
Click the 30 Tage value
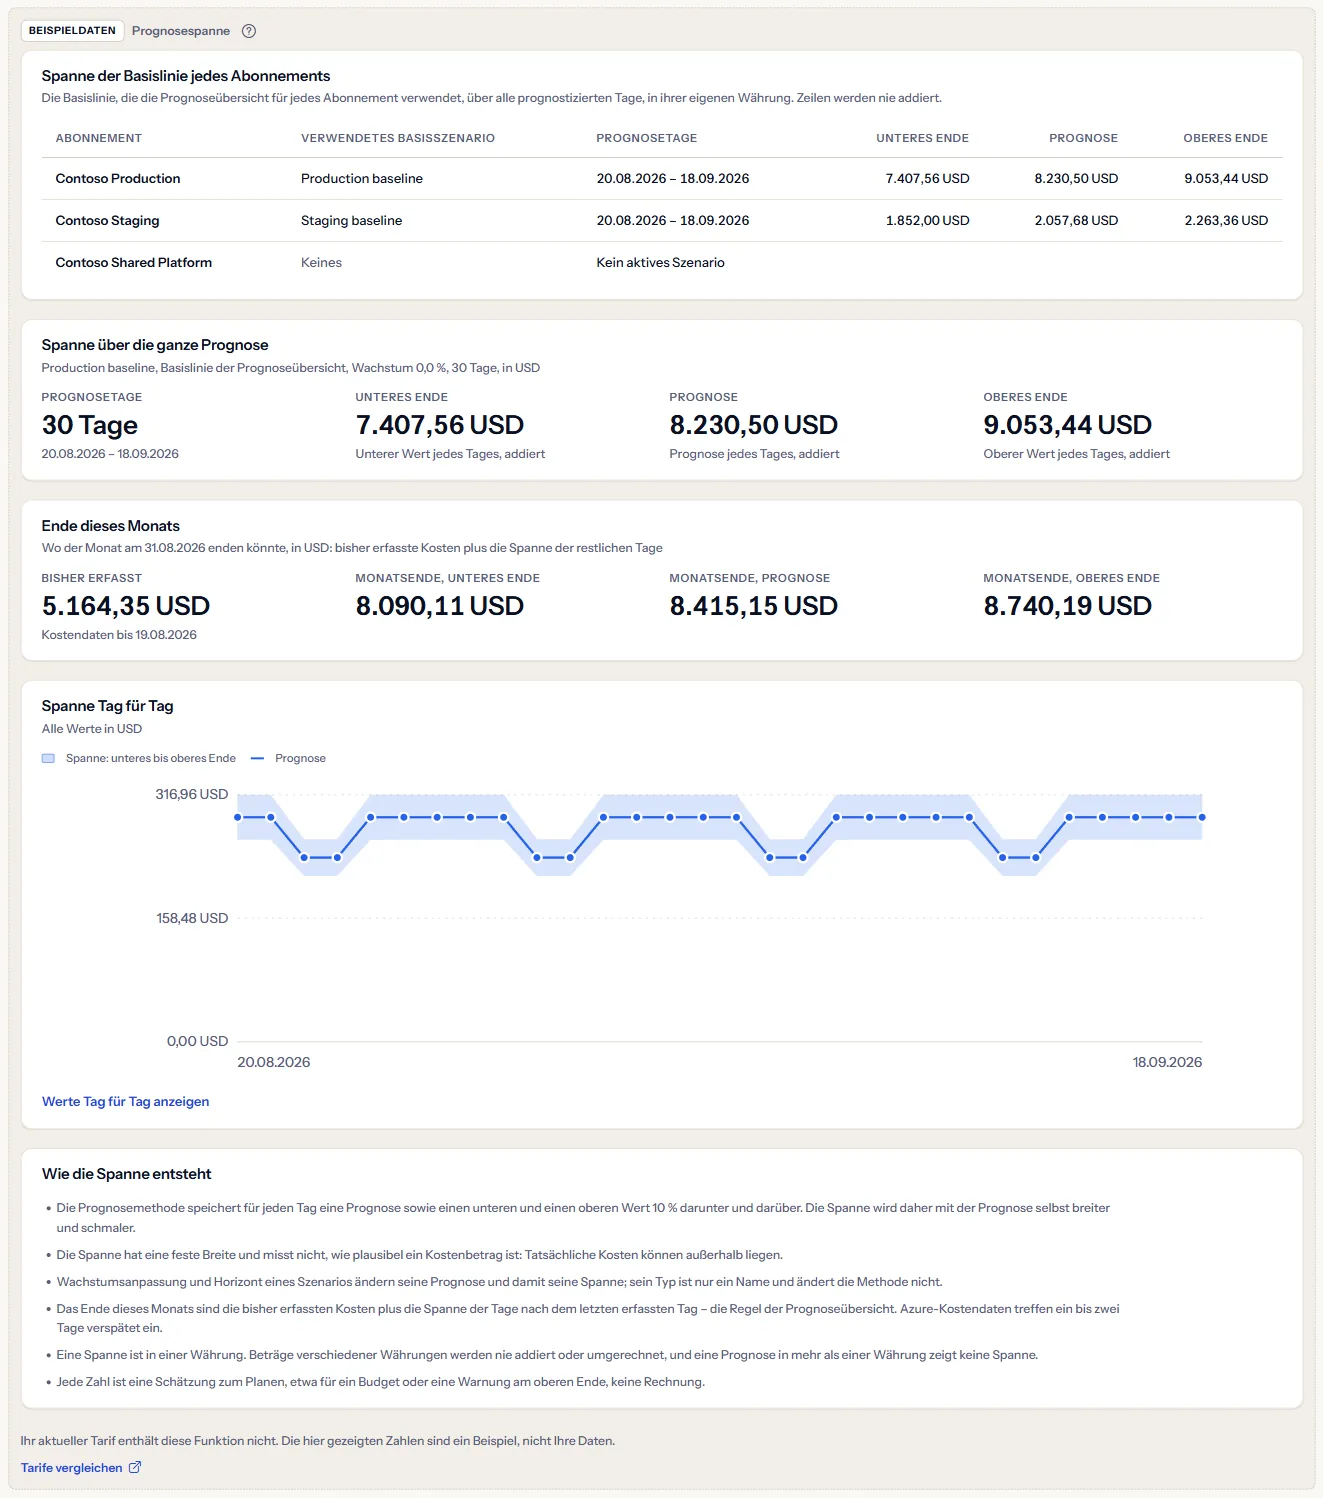click(90, 425)
